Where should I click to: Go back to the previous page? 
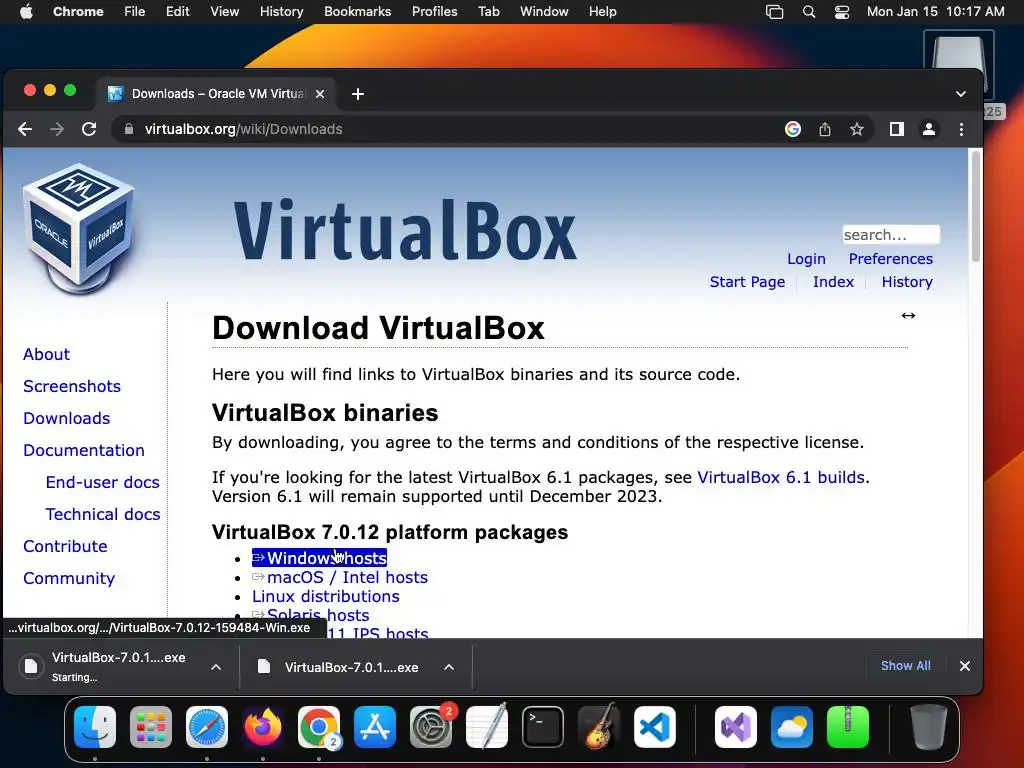25,129
